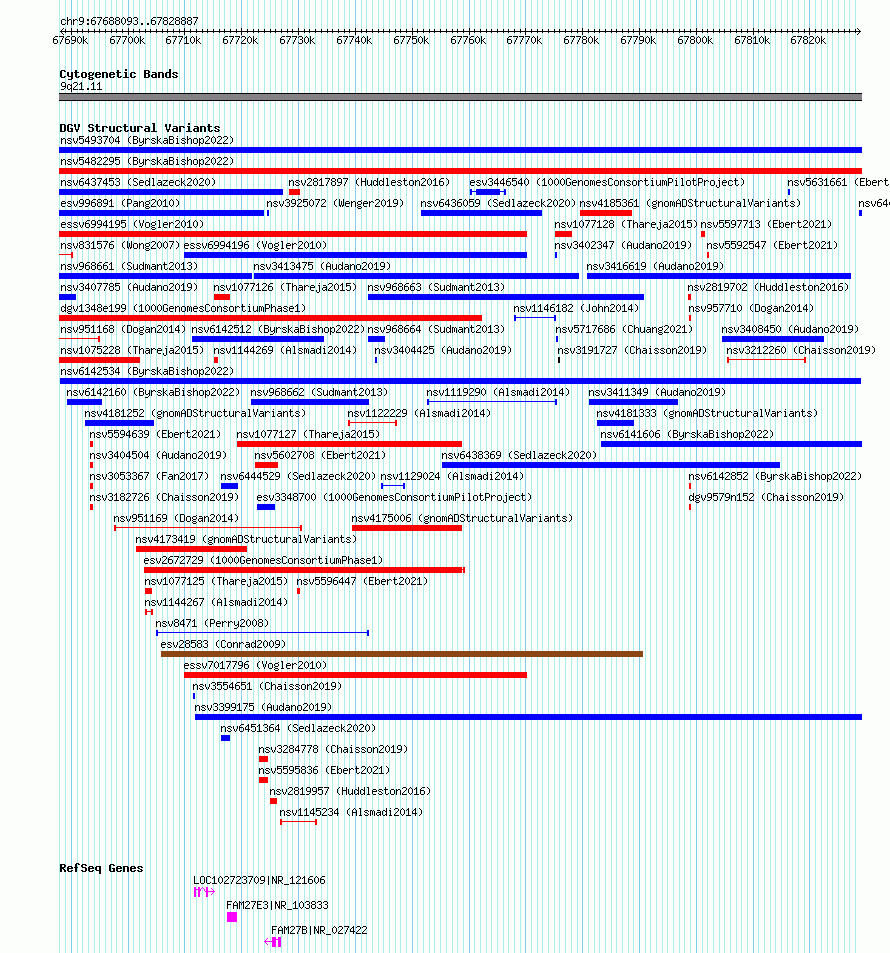Select esv2672729 1000GenomesConsortiumPhase1 label
890x953 pixels.
point(263,560)
